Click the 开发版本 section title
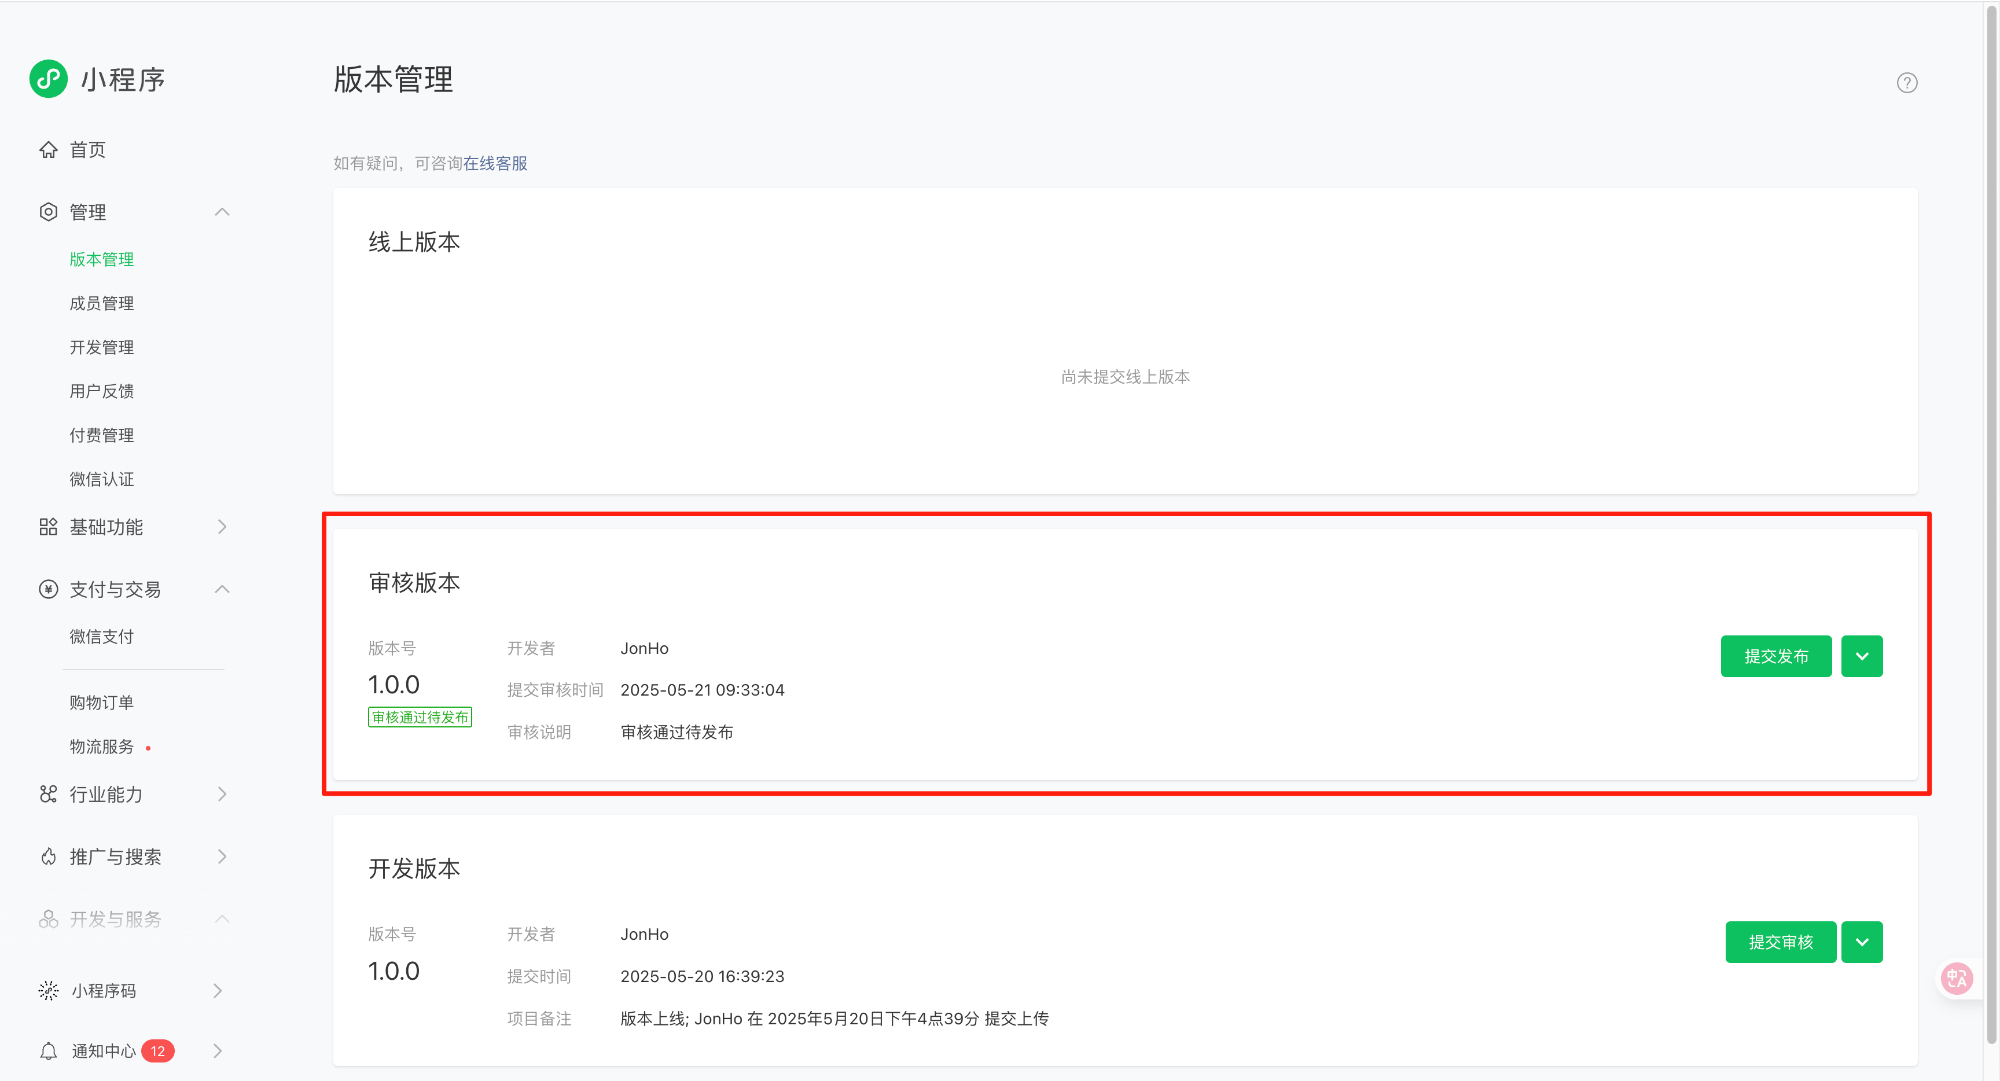Screen dimensions: 2000x1081 (414, 869)
